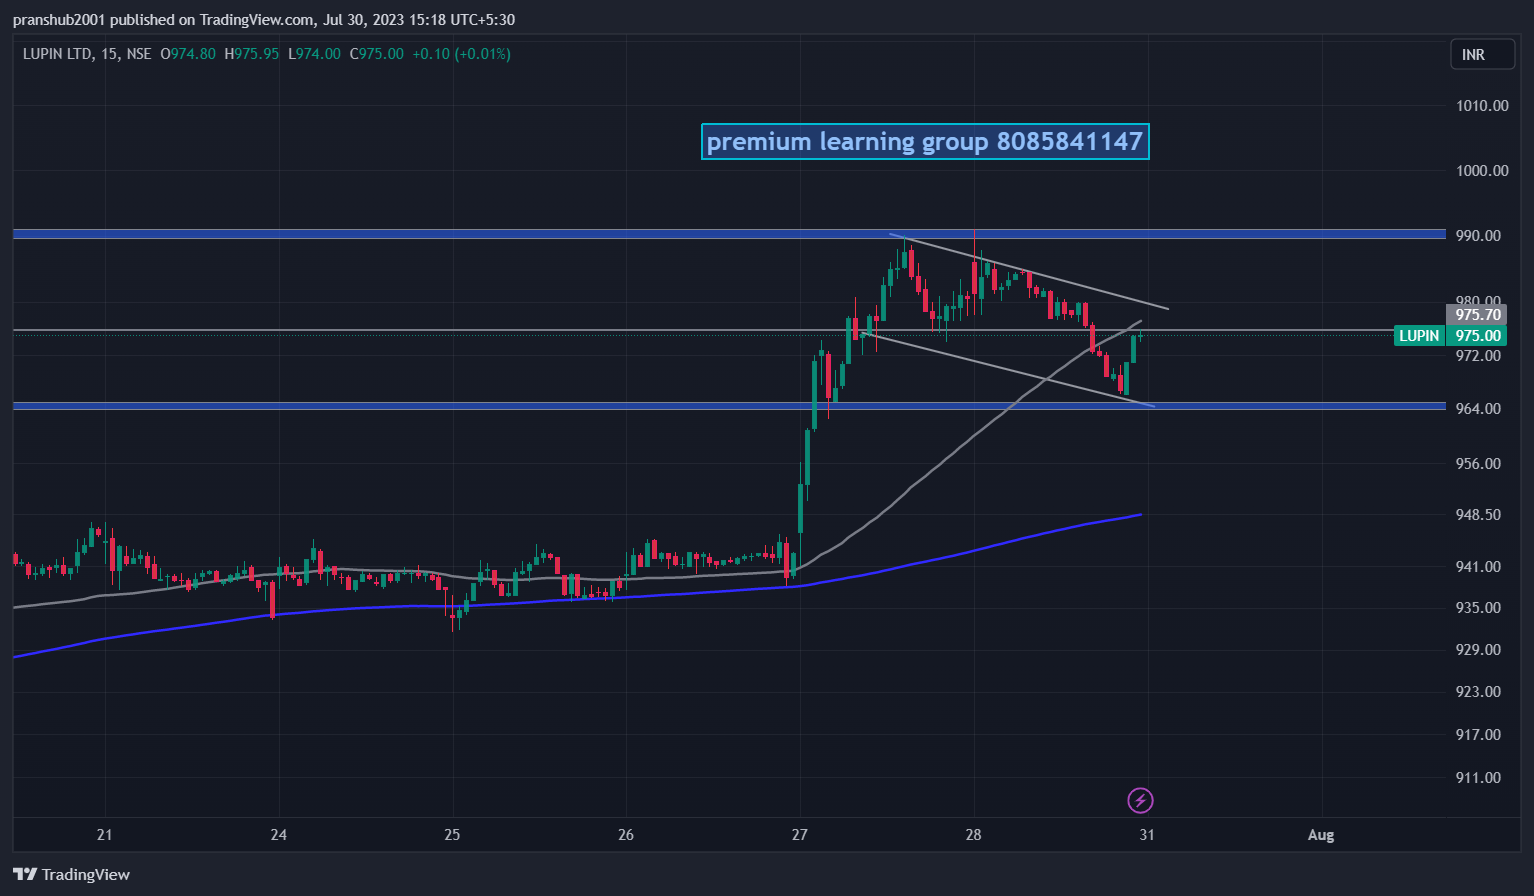Click the purple lightning bolt event icon
The image size is (1534, 896).
(x=1140, y=800)
